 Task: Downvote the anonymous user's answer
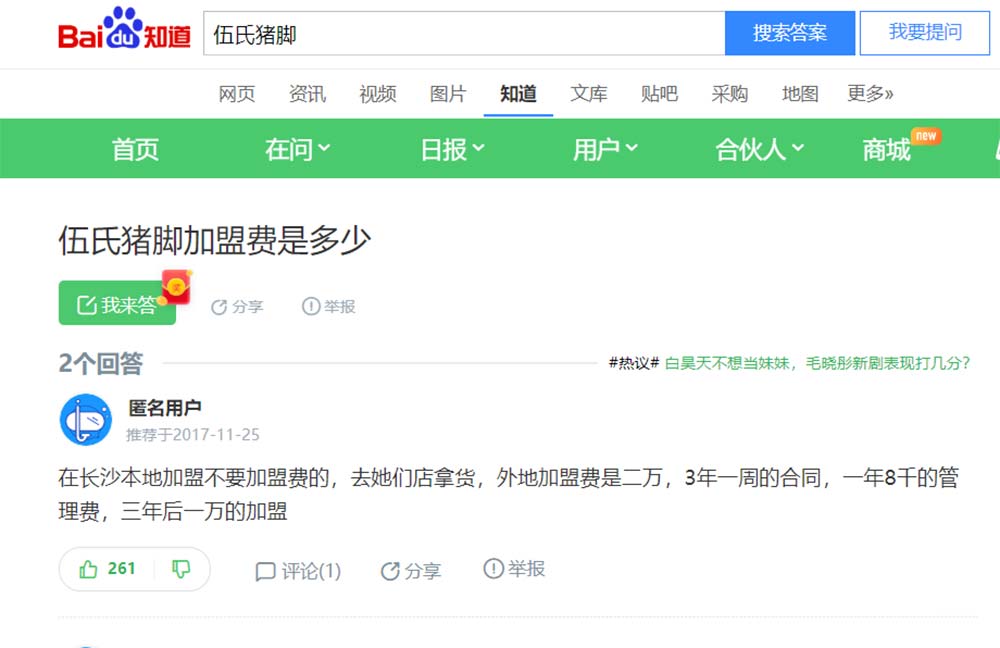181,569
